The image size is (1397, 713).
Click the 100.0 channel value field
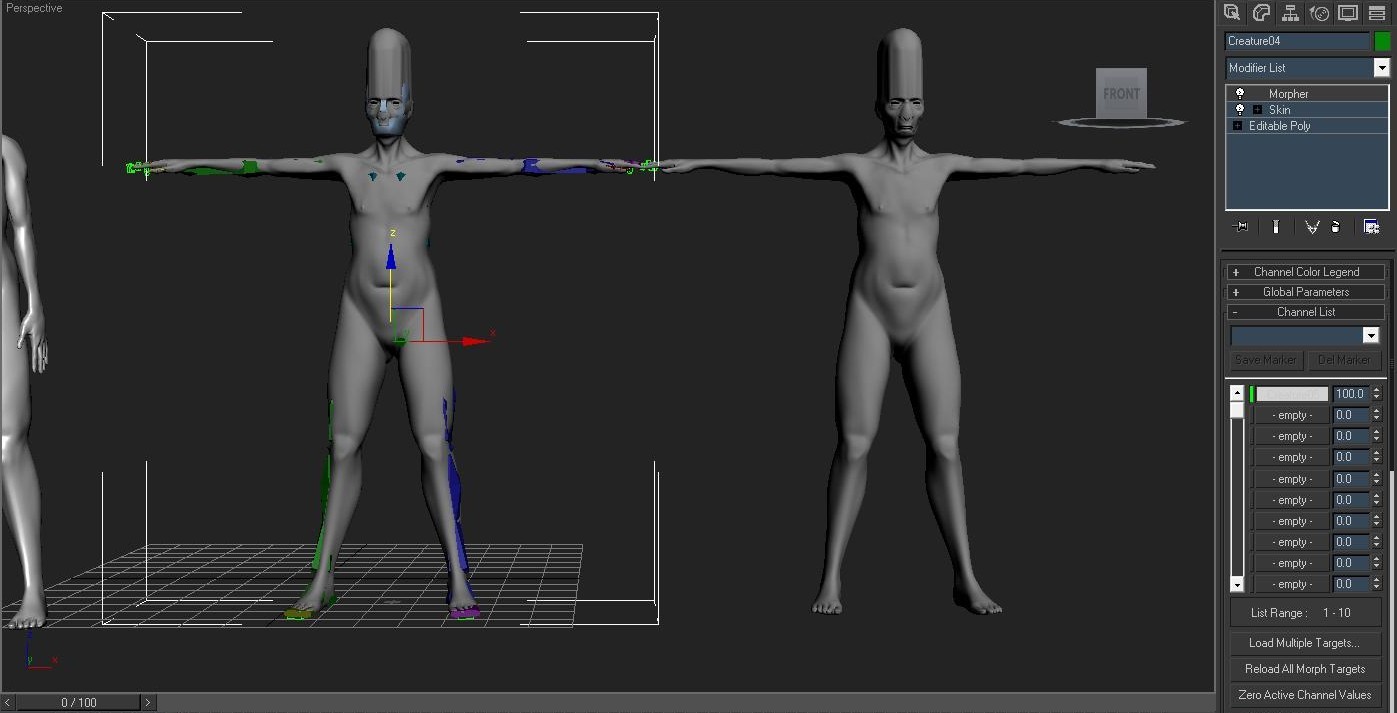pyautogui.click(x=1351, y=394)
